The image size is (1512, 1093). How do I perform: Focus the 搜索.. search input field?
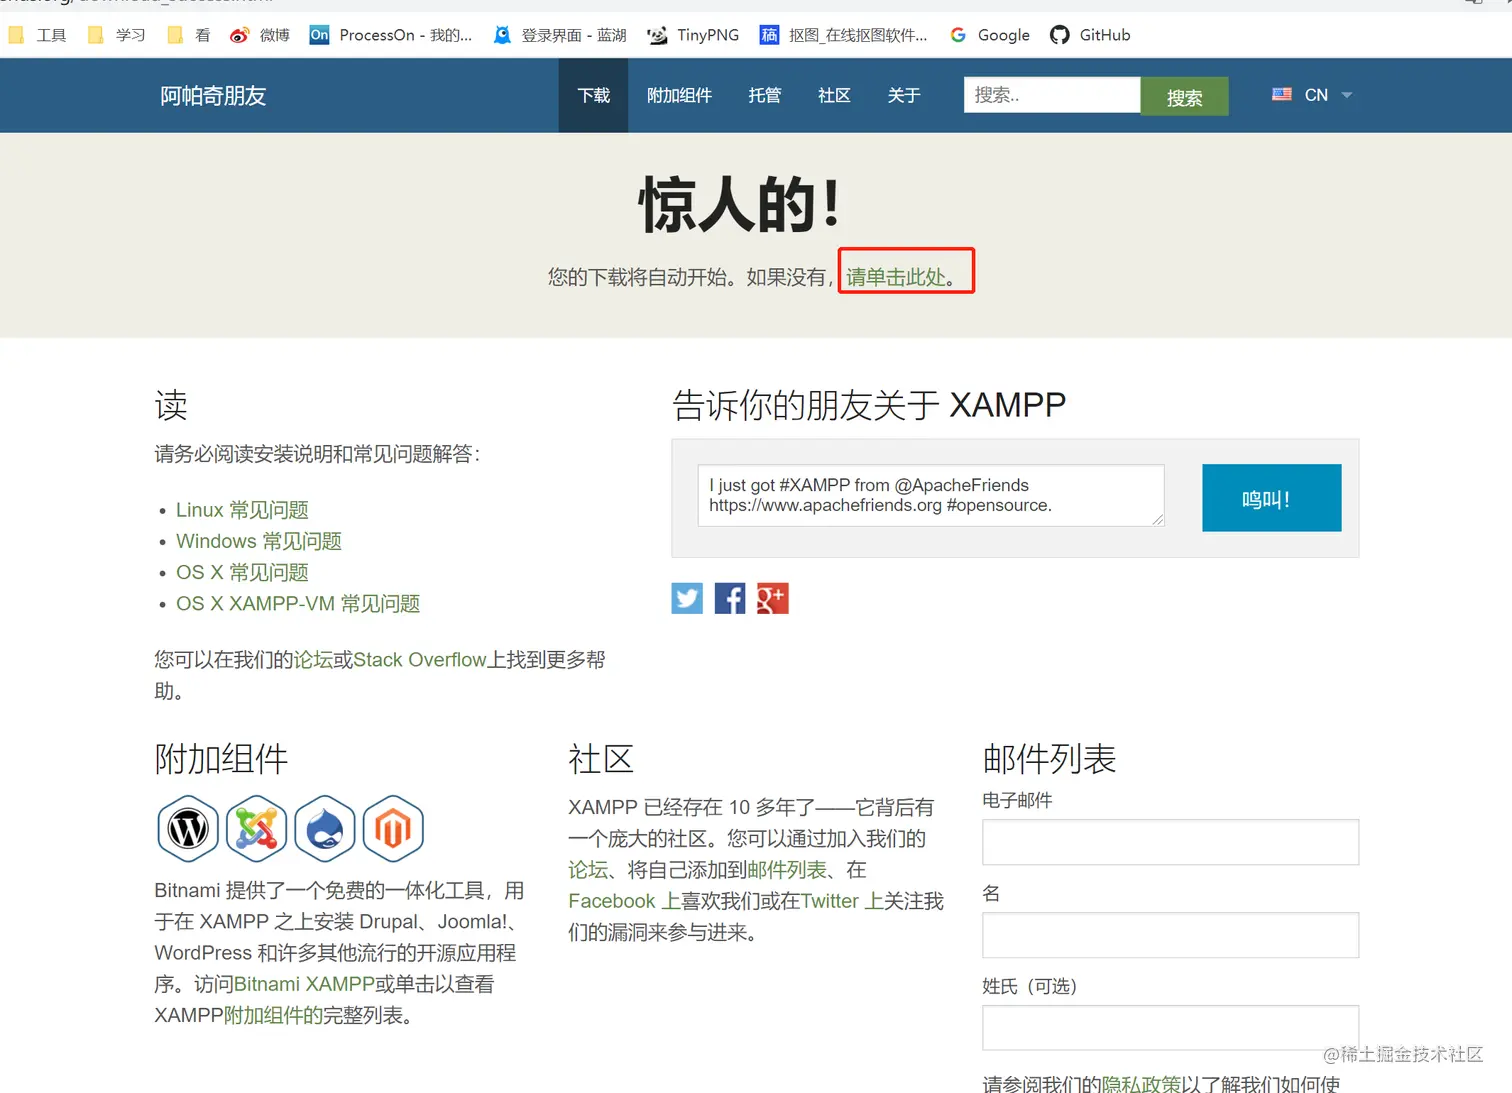coord(1052,95)
